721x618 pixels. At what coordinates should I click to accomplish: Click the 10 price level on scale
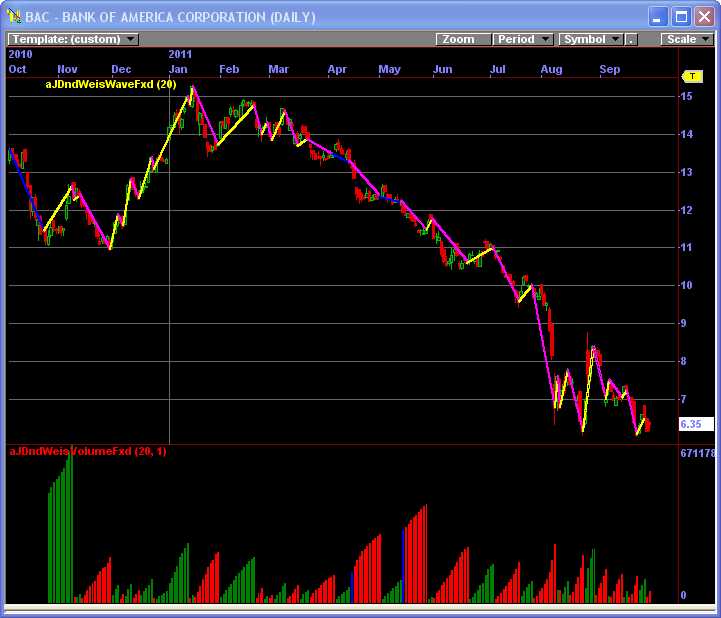click(x=686, y=285)
